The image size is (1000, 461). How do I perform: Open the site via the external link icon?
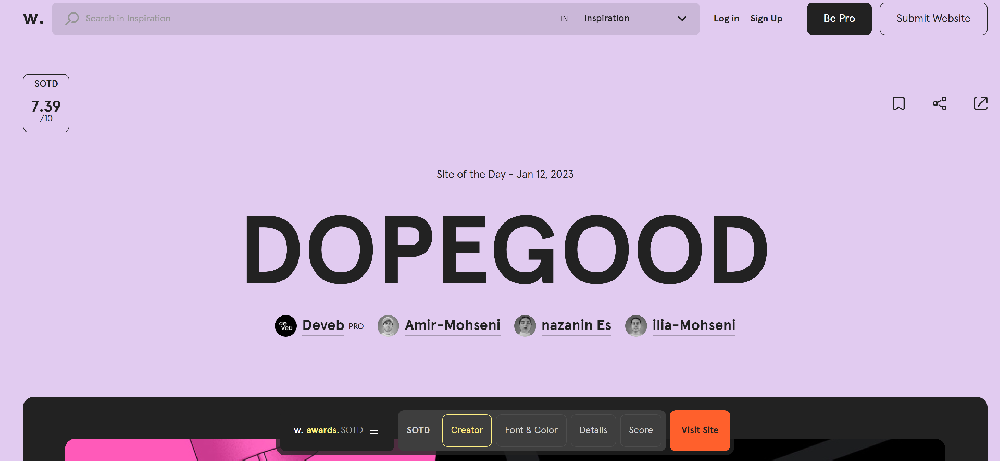(x=981, y=103)
